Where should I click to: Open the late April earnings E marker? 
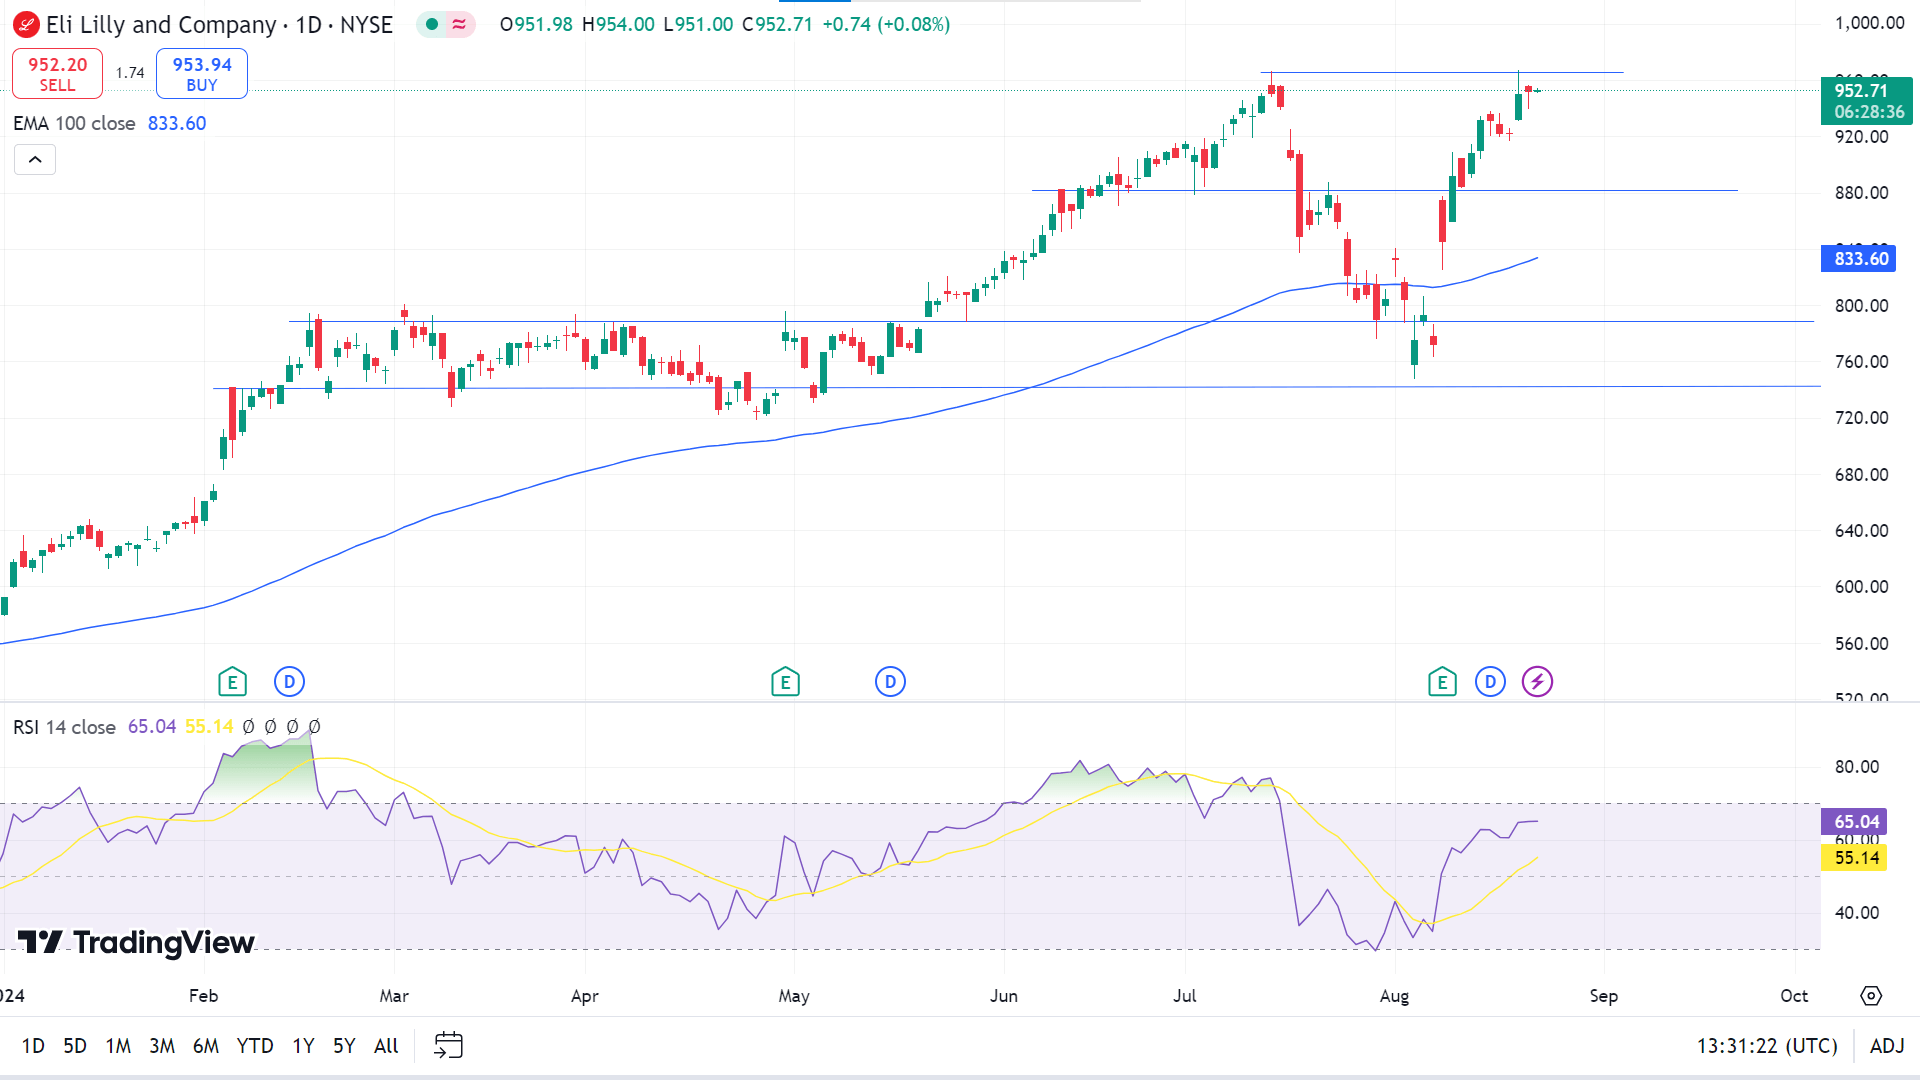tap(785, 682)
